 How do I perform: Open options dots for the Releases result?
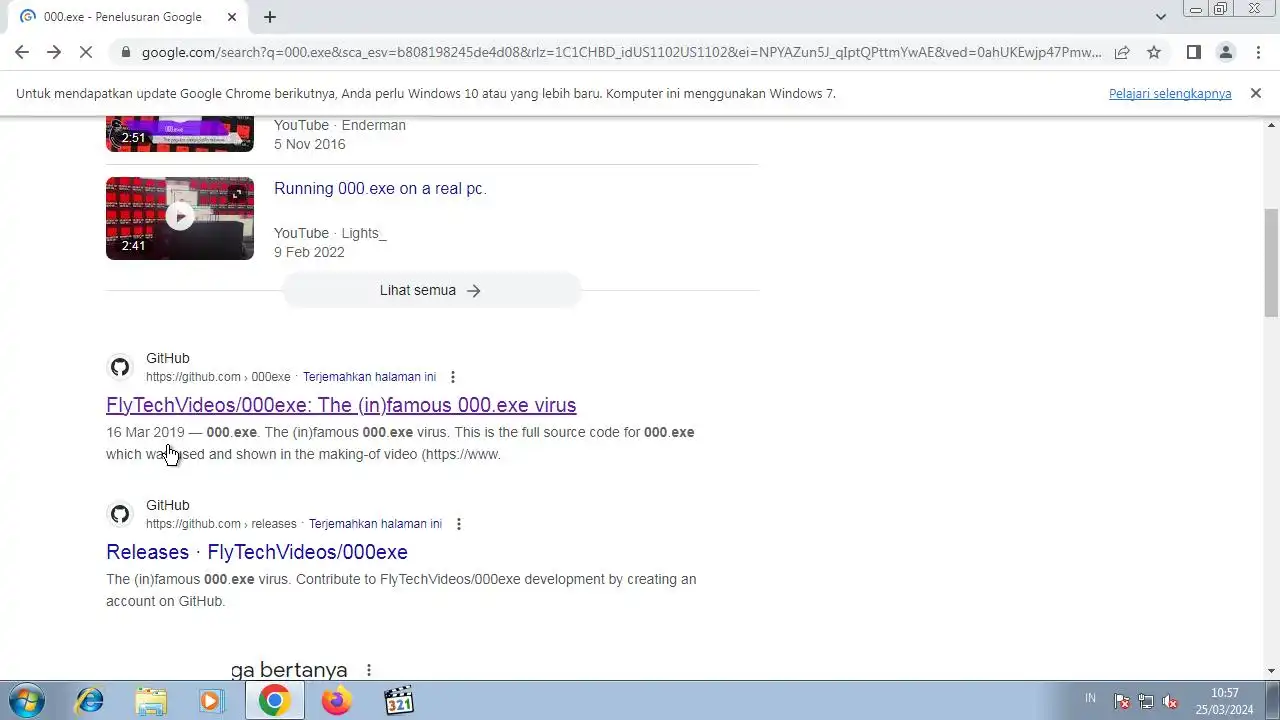click(x=459, y=524)
